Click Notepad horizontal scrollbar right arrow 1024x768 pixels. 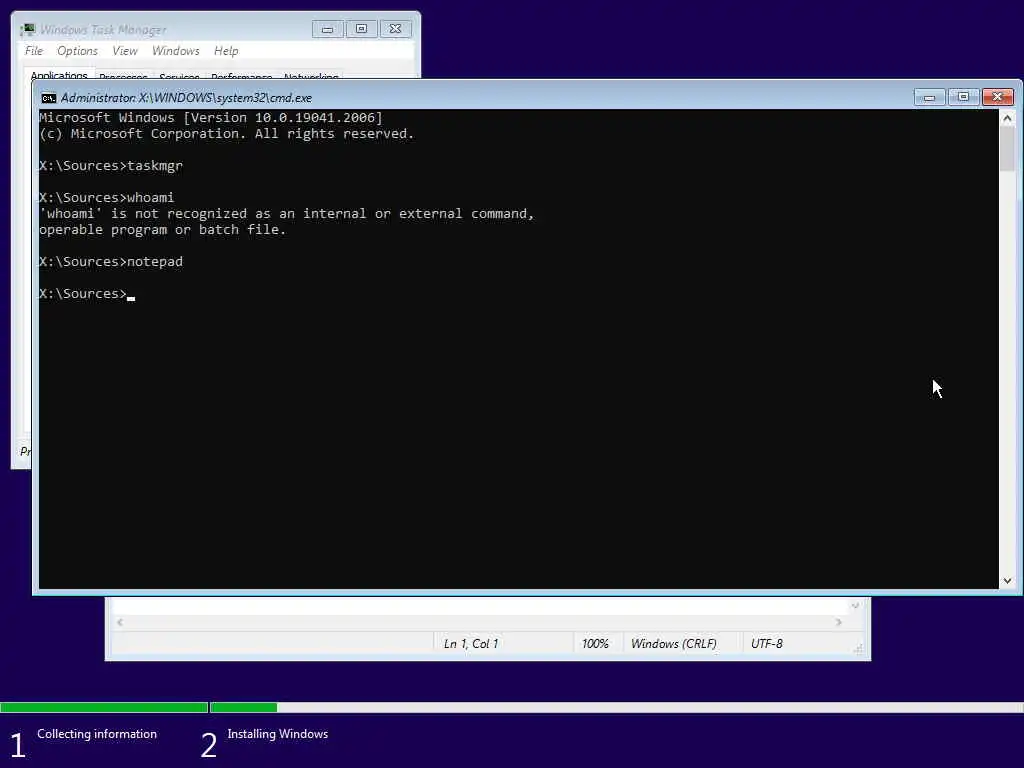click(839, 622)
